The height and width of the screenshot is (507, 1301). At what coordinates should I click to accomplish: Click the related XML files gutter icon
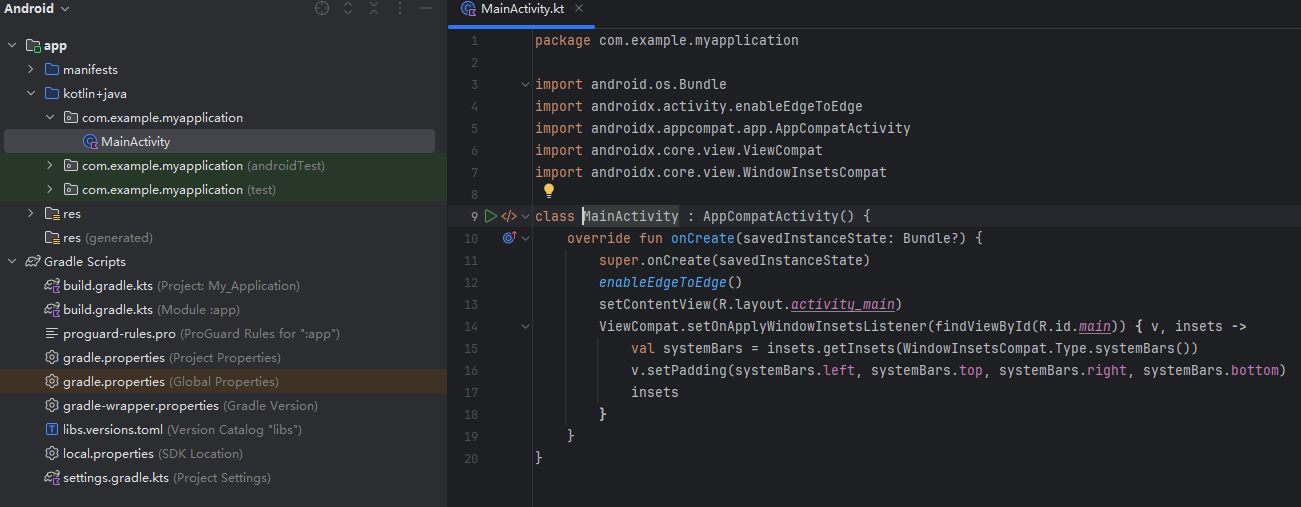tap(509, 216)
